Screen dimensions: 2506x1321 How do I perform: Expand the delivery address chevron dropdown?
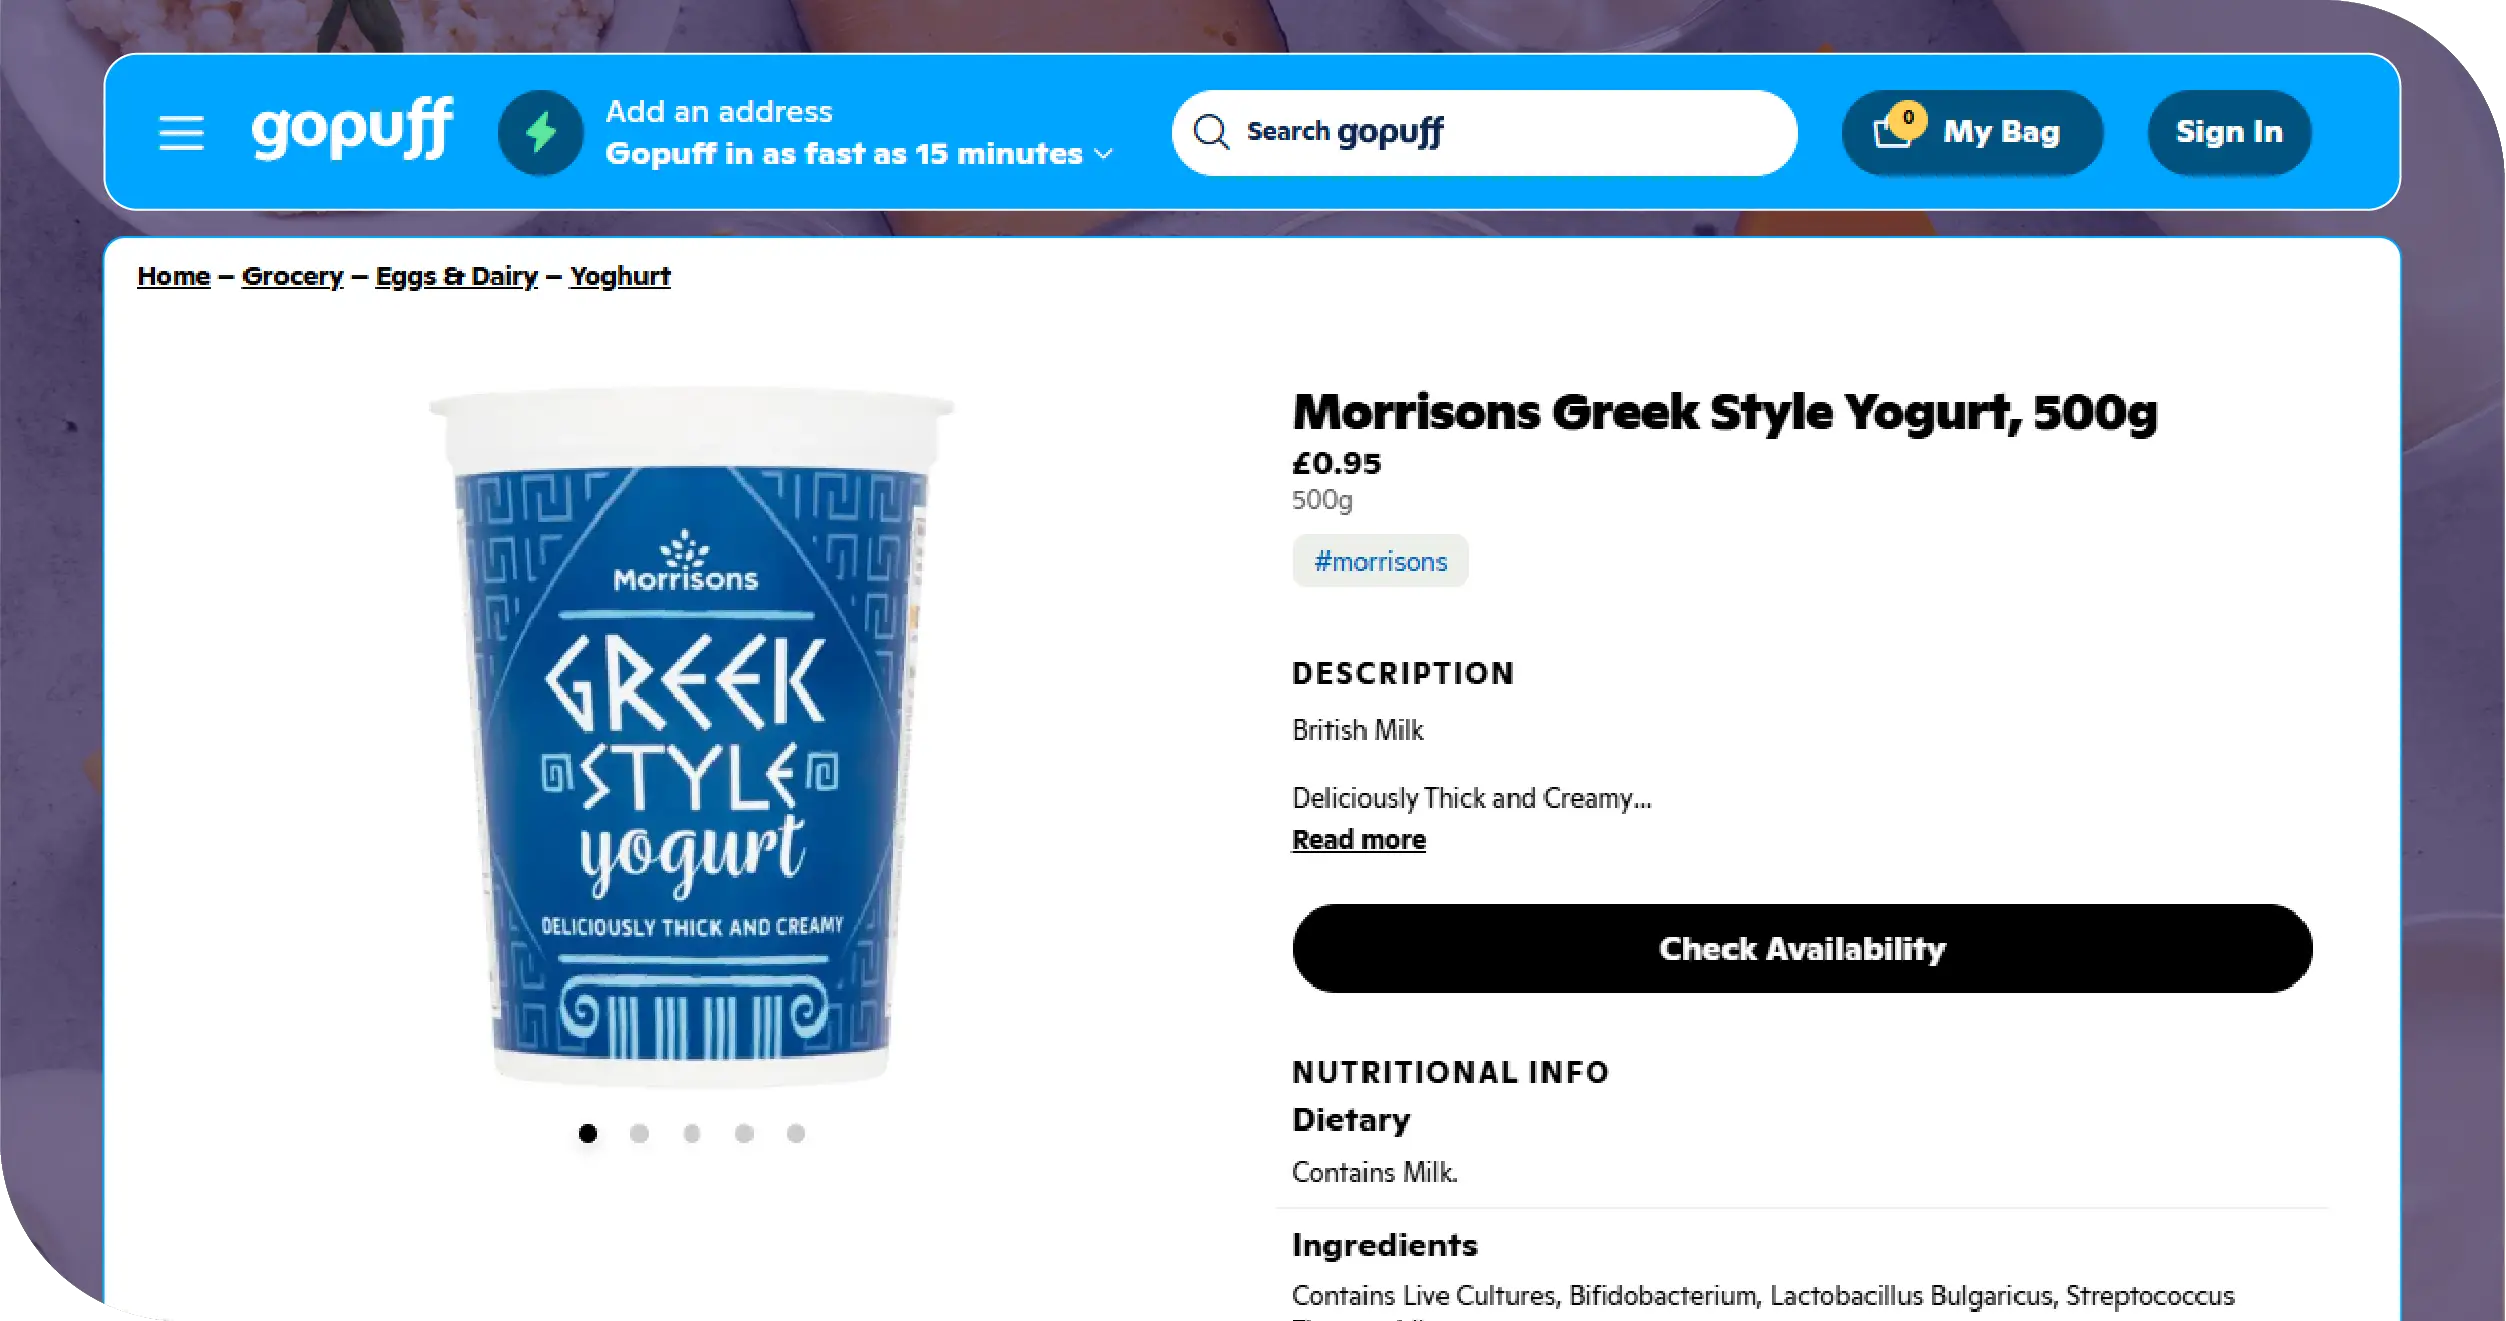tap(1104, 154)
